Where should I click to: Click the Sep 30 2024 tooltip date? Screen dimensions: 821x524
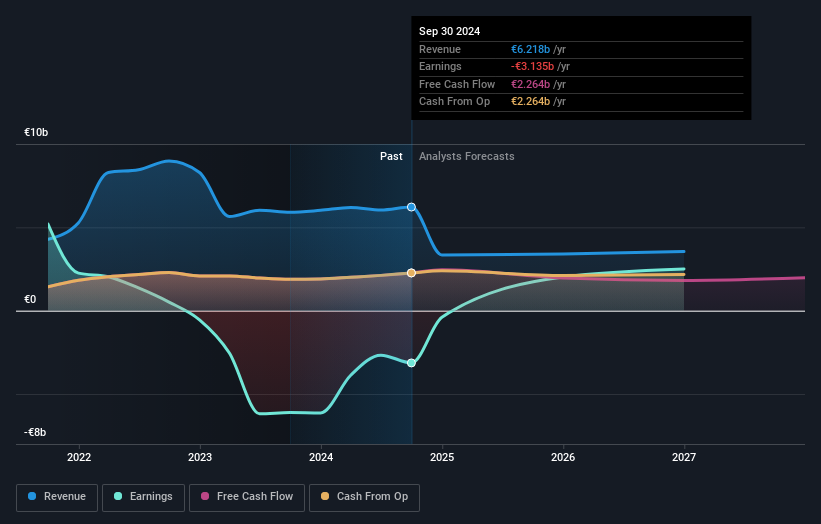pyautogui.click(x=449, y=31)
